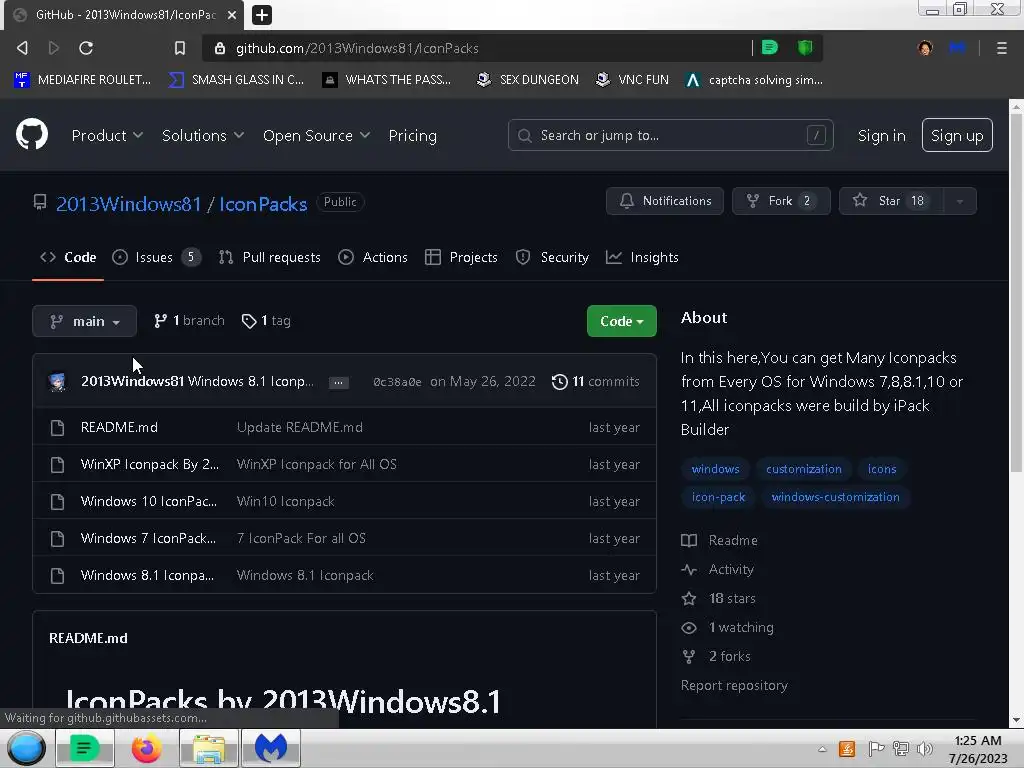Screen dimensions: 1024x768
Task: Click Report repository link
Action: point(734,685)
